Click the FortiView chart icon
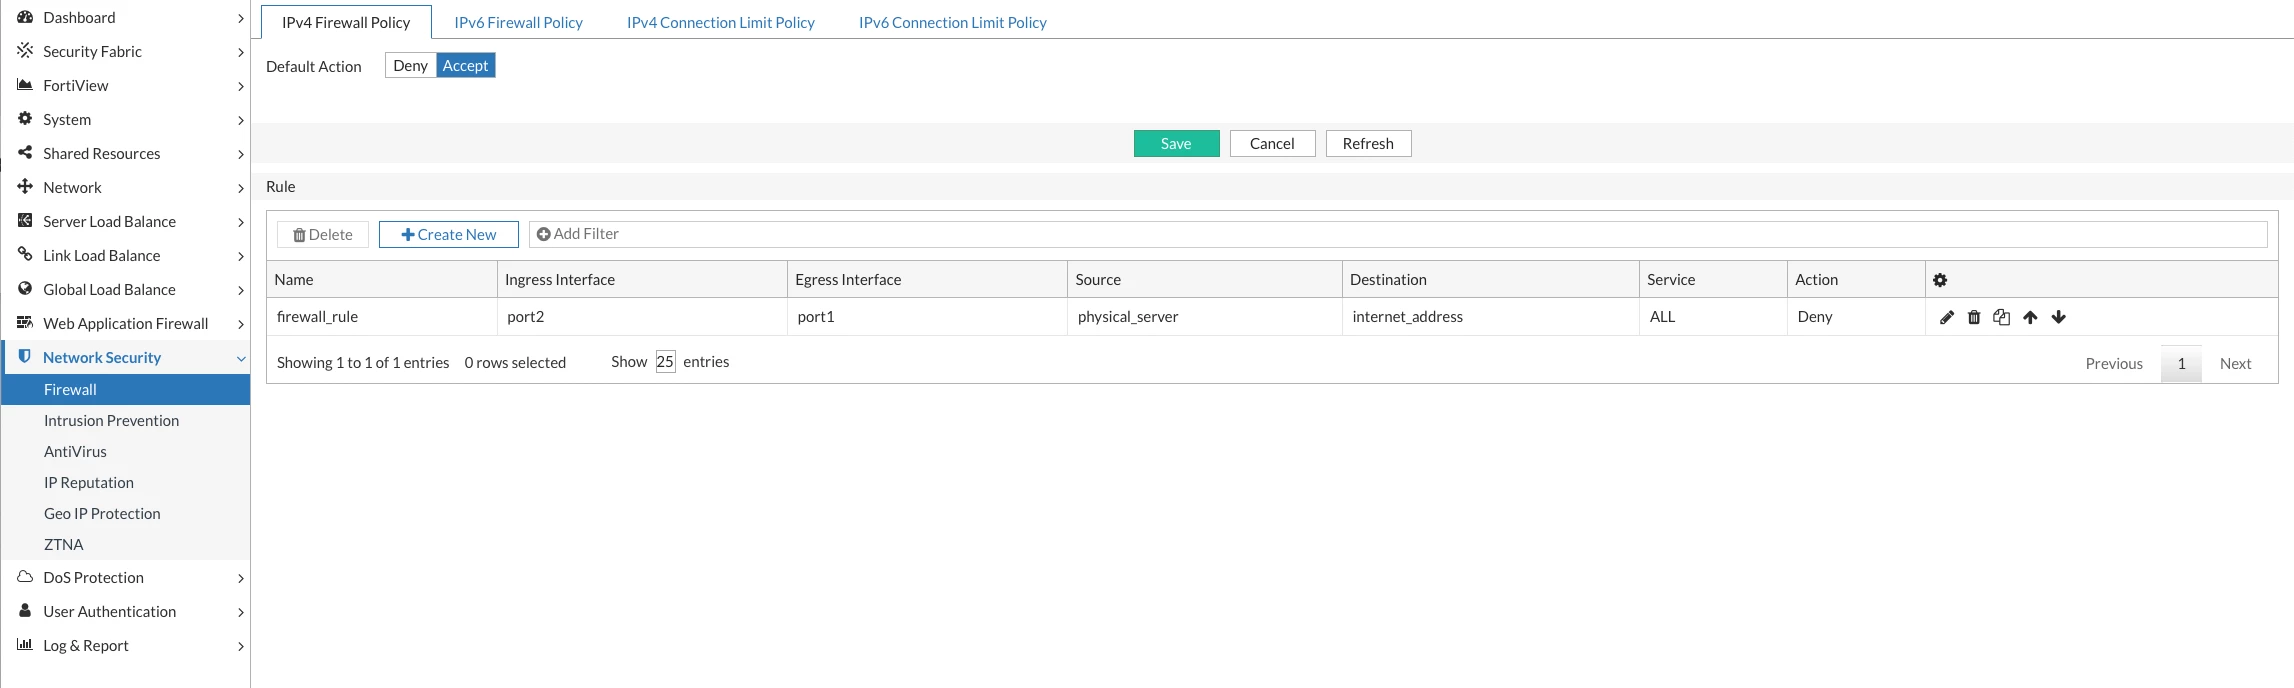The height and width of the screenshot is (688, 2294). pyautogui.click(x=25, y=85)
